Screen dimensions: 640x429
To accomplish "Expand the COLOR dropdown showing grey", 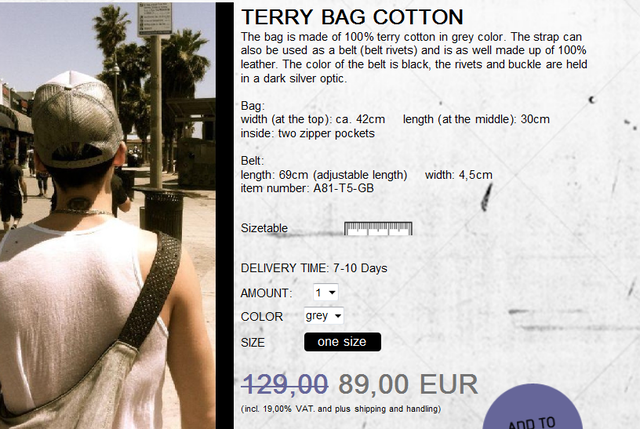I will [x=324, y=316].
